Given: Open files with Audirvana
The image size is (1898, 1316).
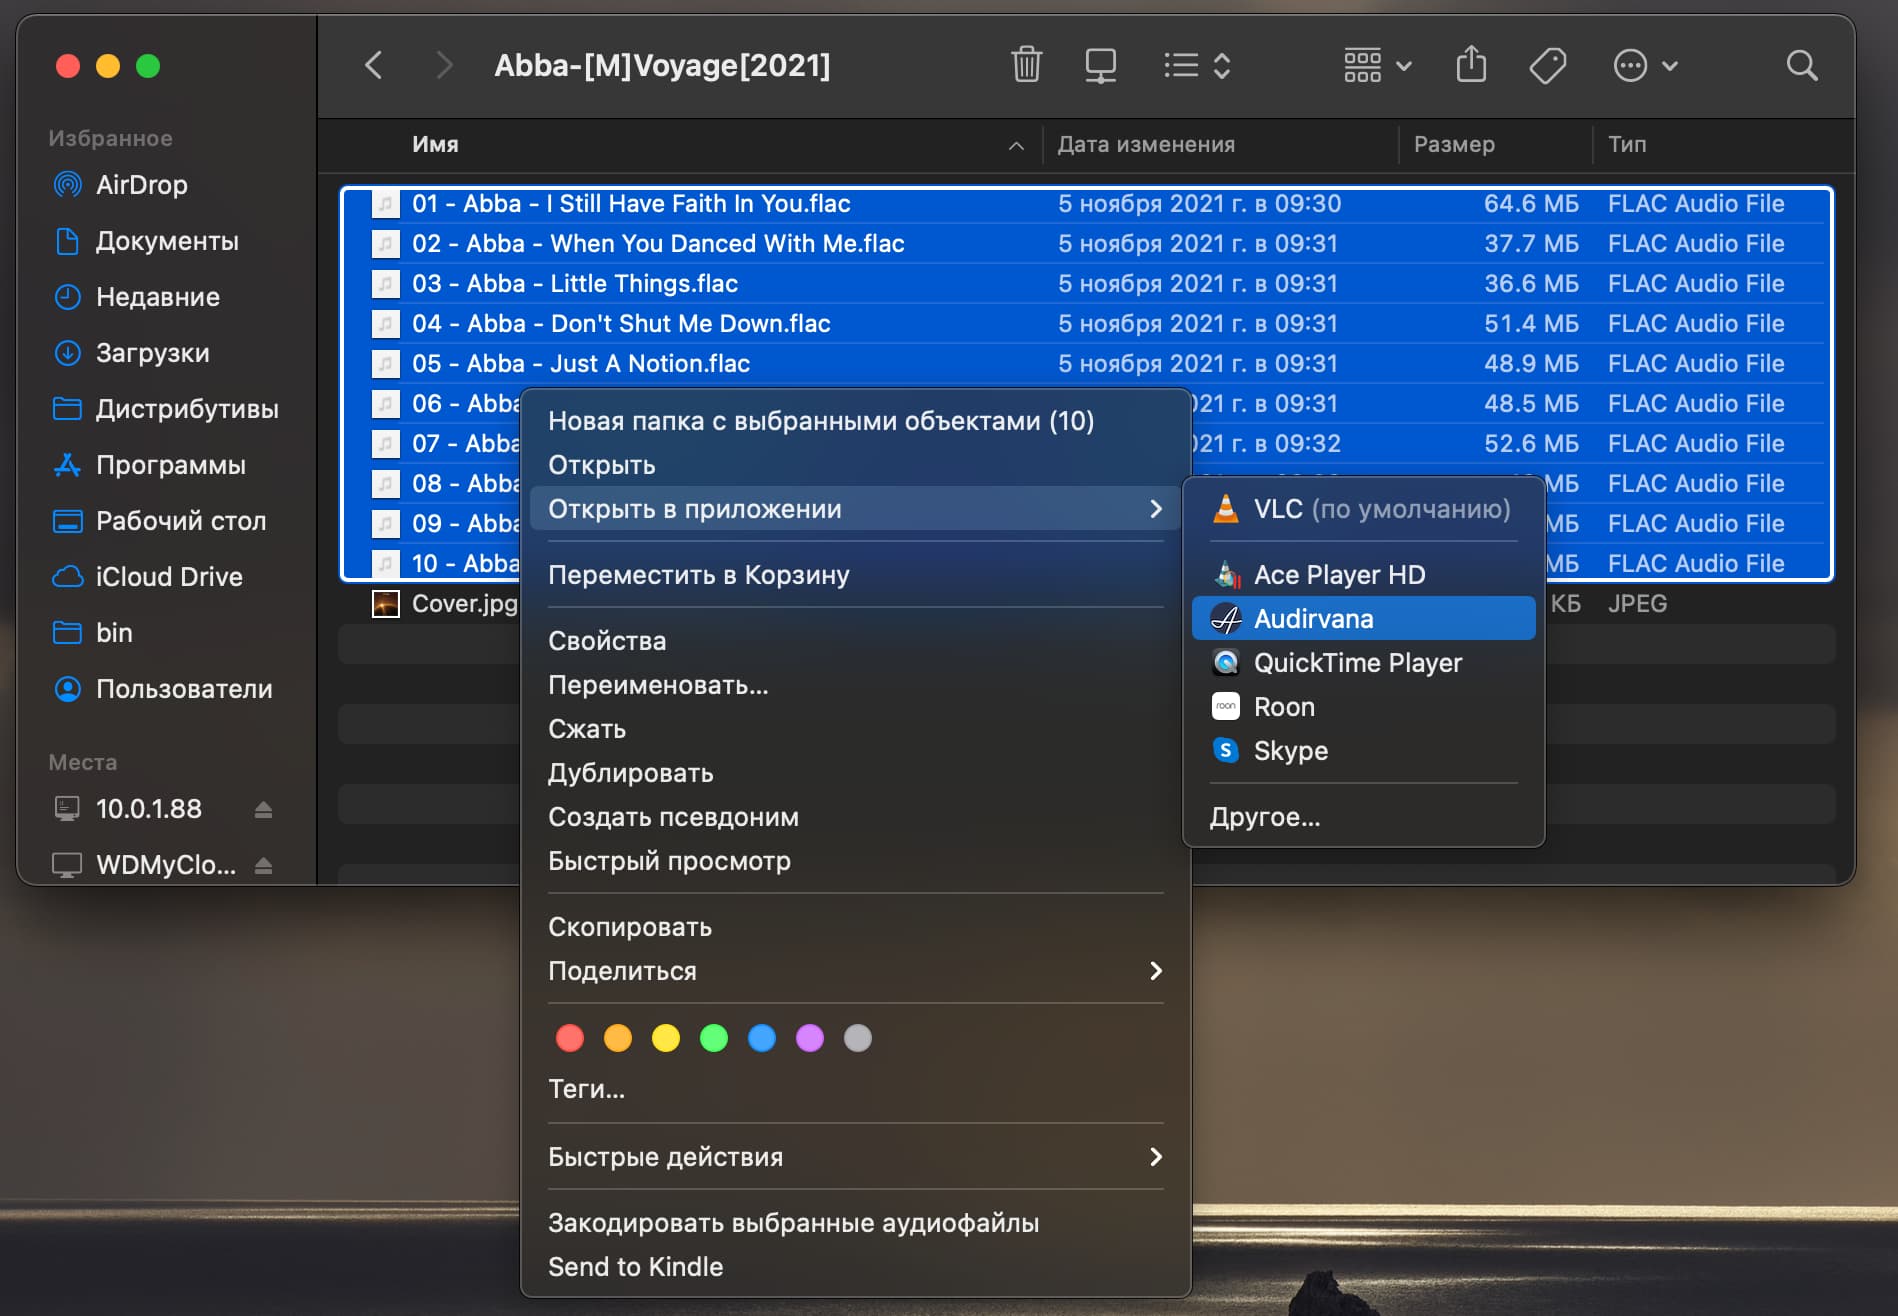Looking at the screenshot, I should pyautogui.click(x=1364, y=619).
